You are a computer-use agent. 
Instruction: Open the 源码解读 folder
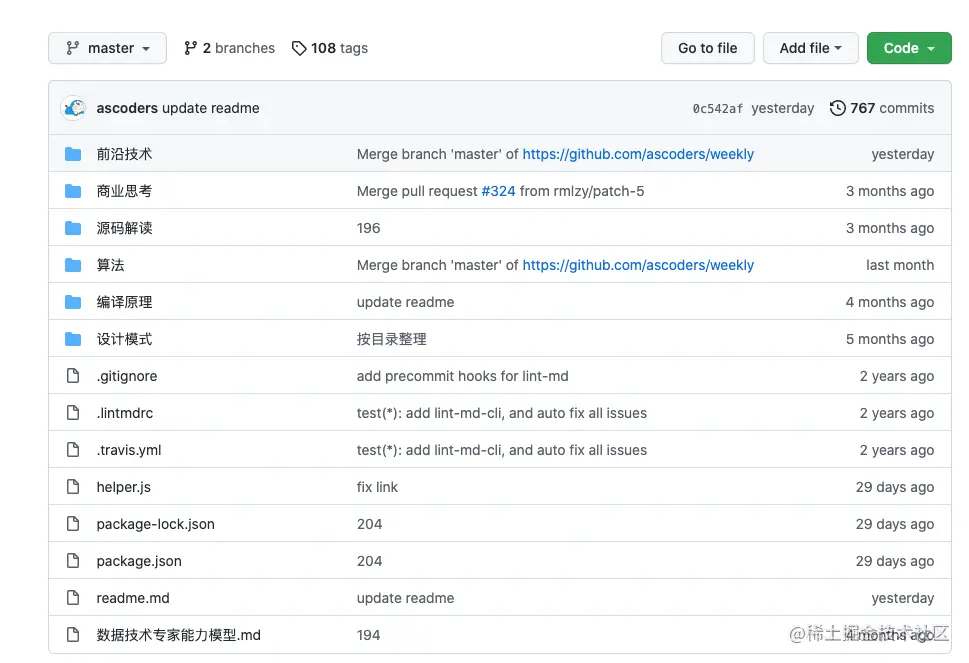coord(124,228)
